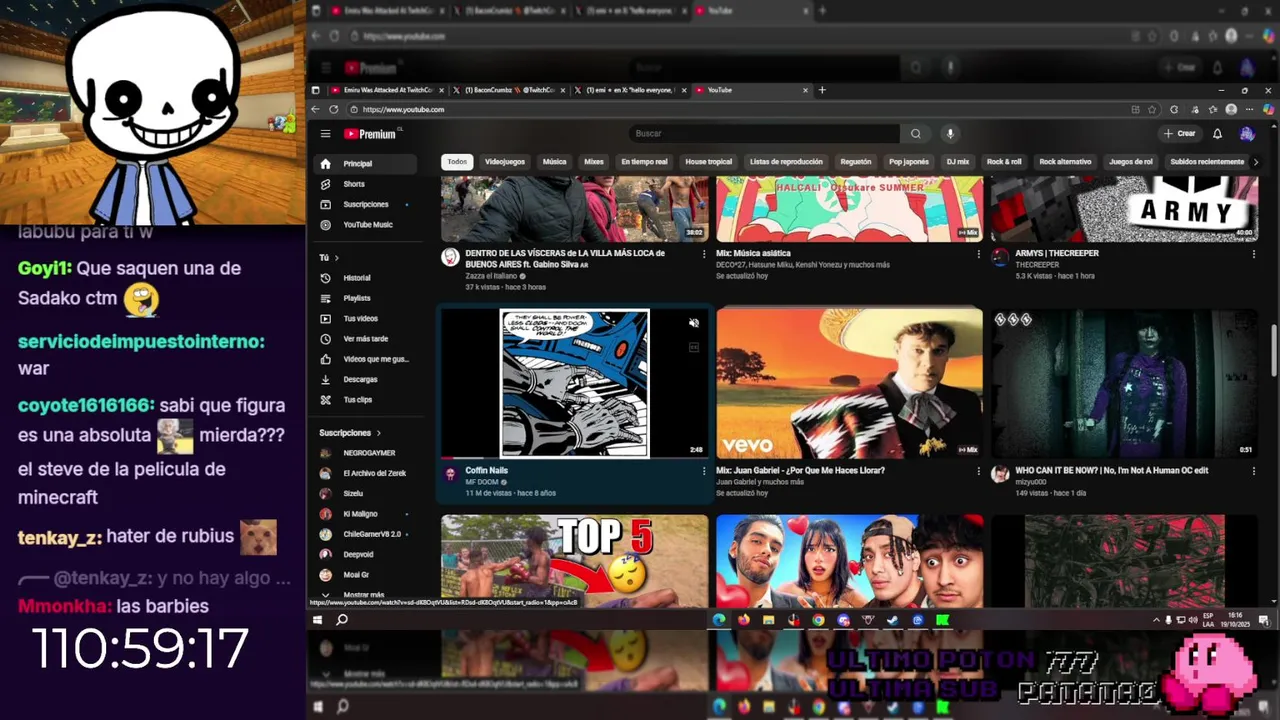Screen dimensions: 1280x720
Task: Click the YouTube Buscar search field
Action: [x=766, y=134]
